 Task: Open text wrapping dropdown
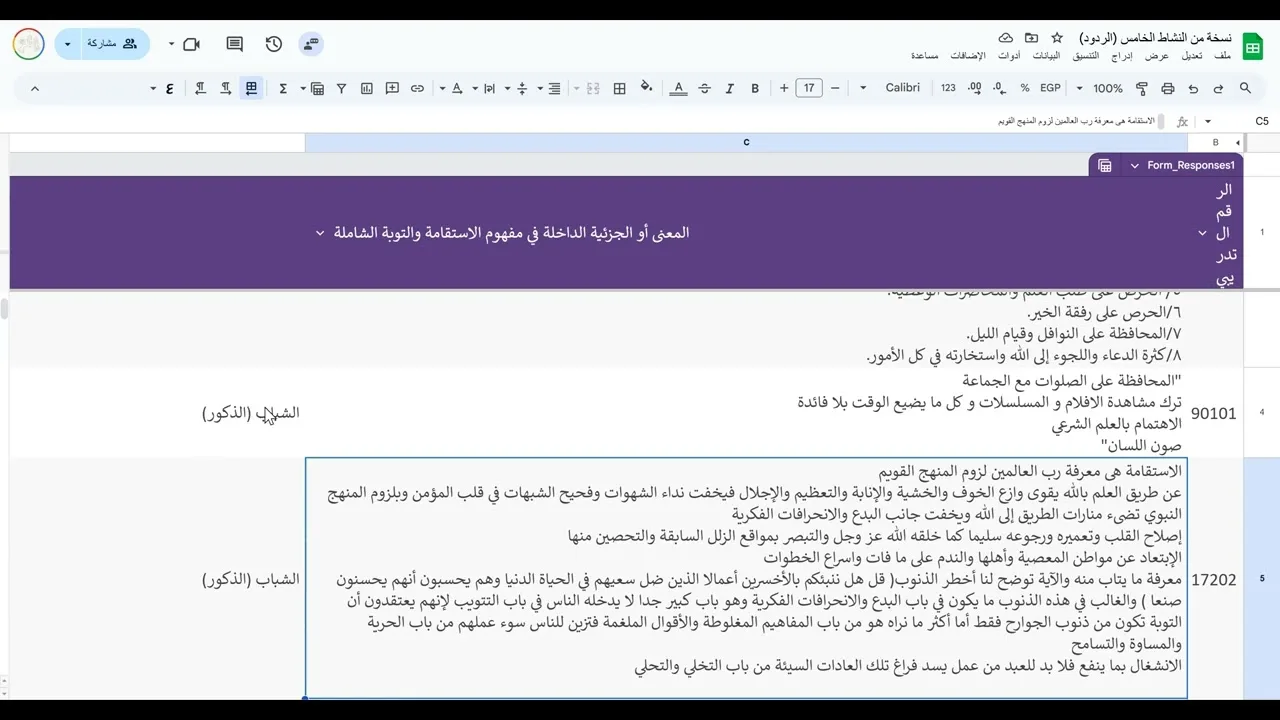pyautogui.click(x=484, y=88)
